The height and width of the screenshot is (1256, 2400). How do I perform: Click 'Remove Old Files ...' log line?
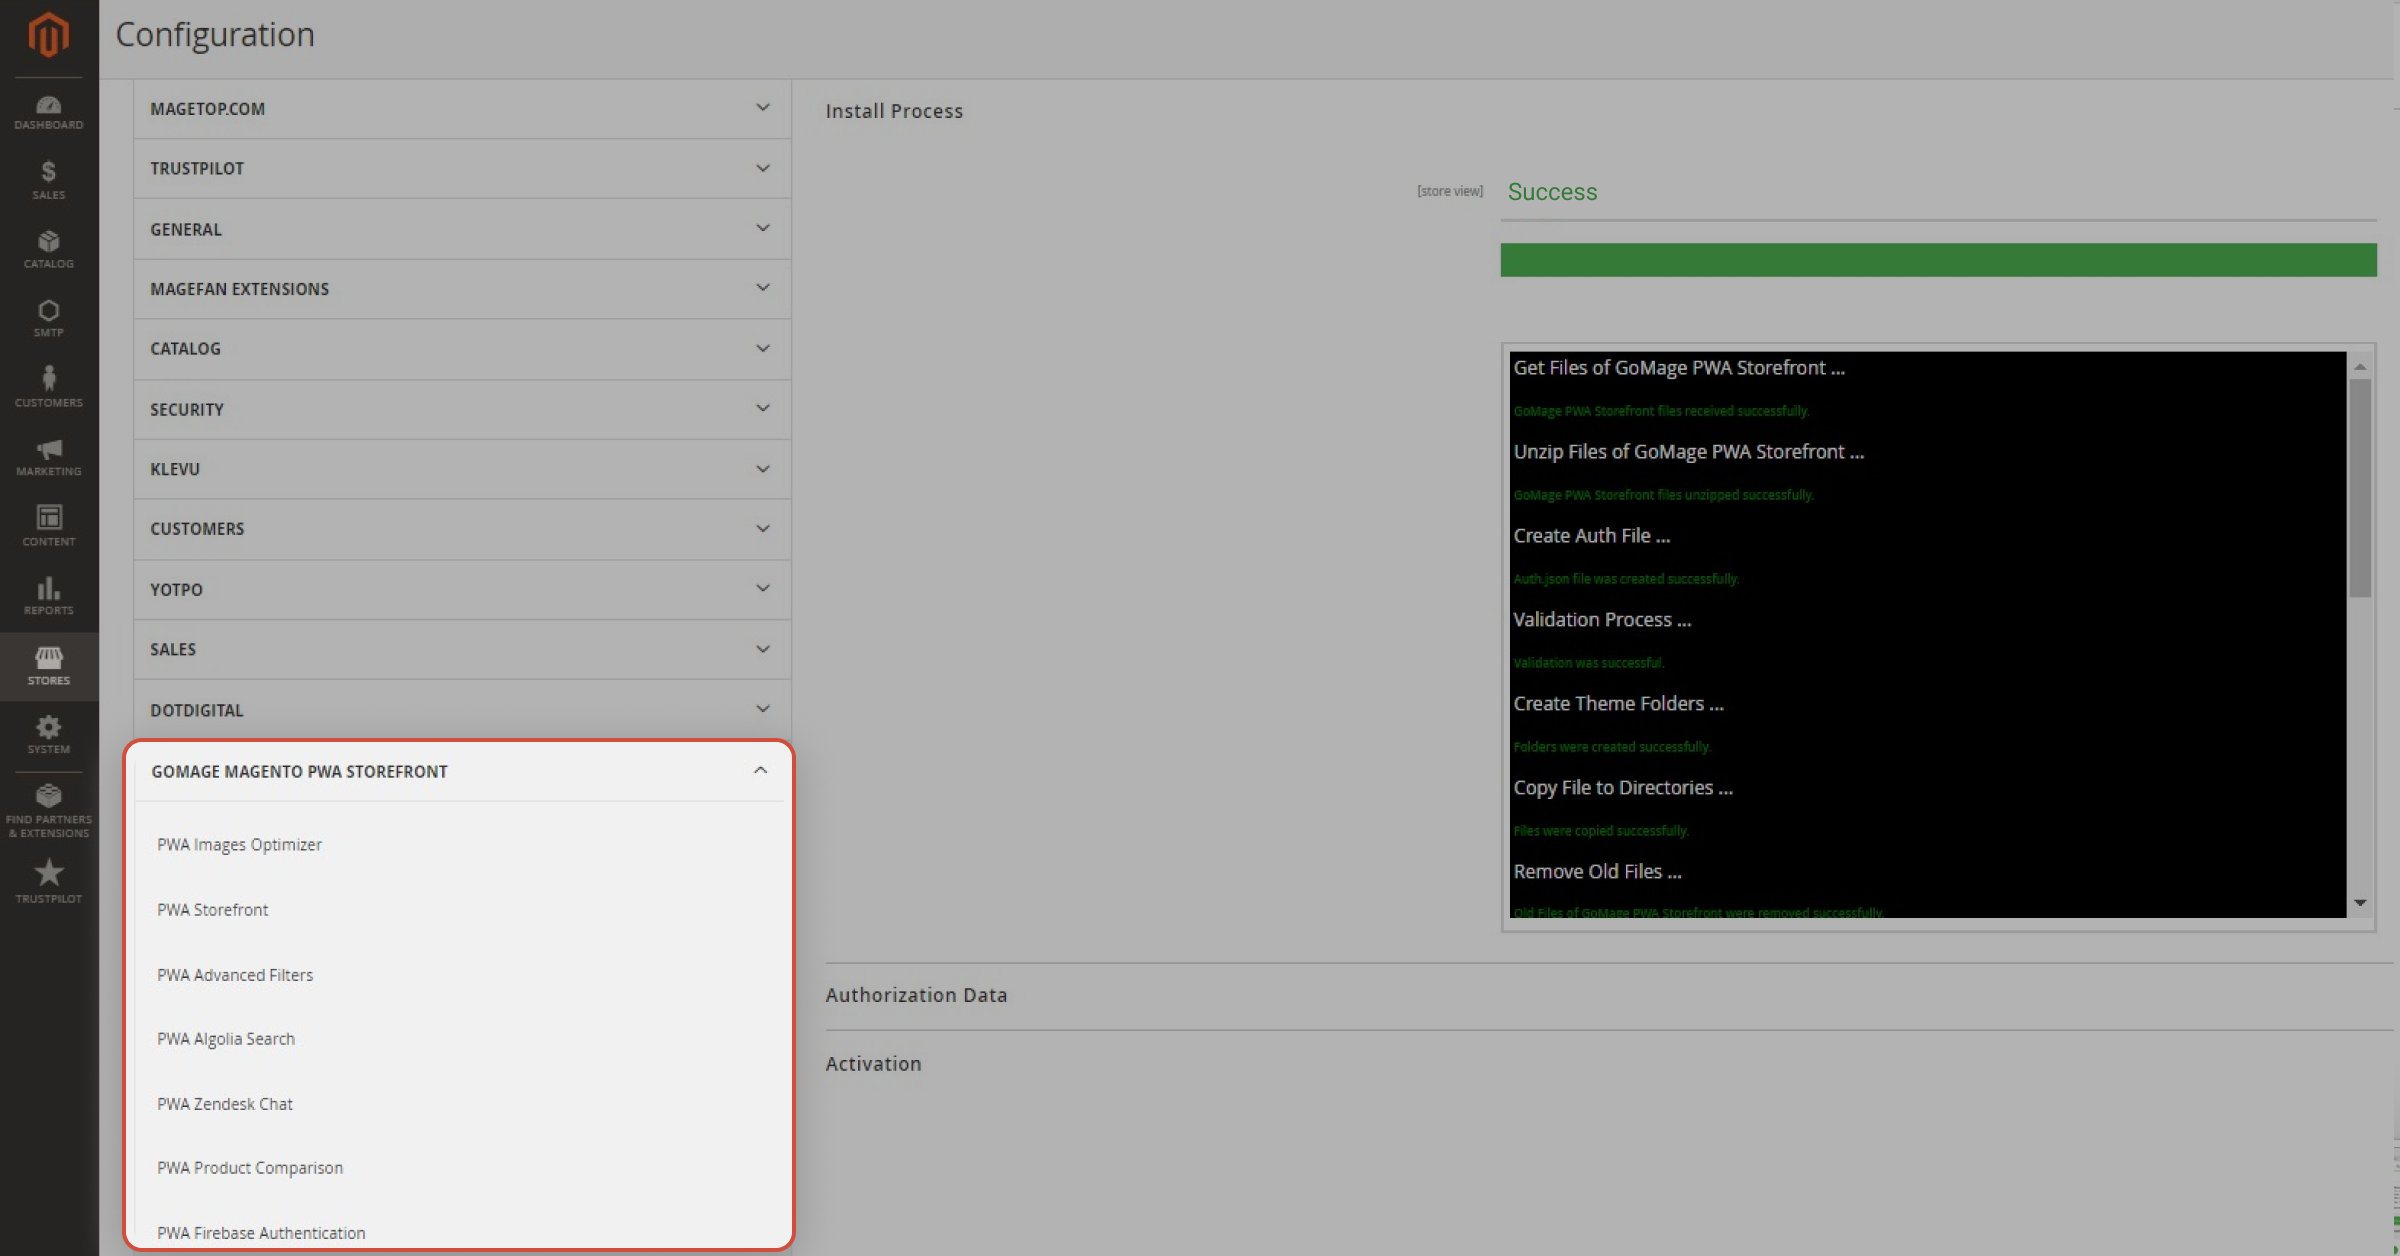pyautogui.click(x=1597, y=872)
